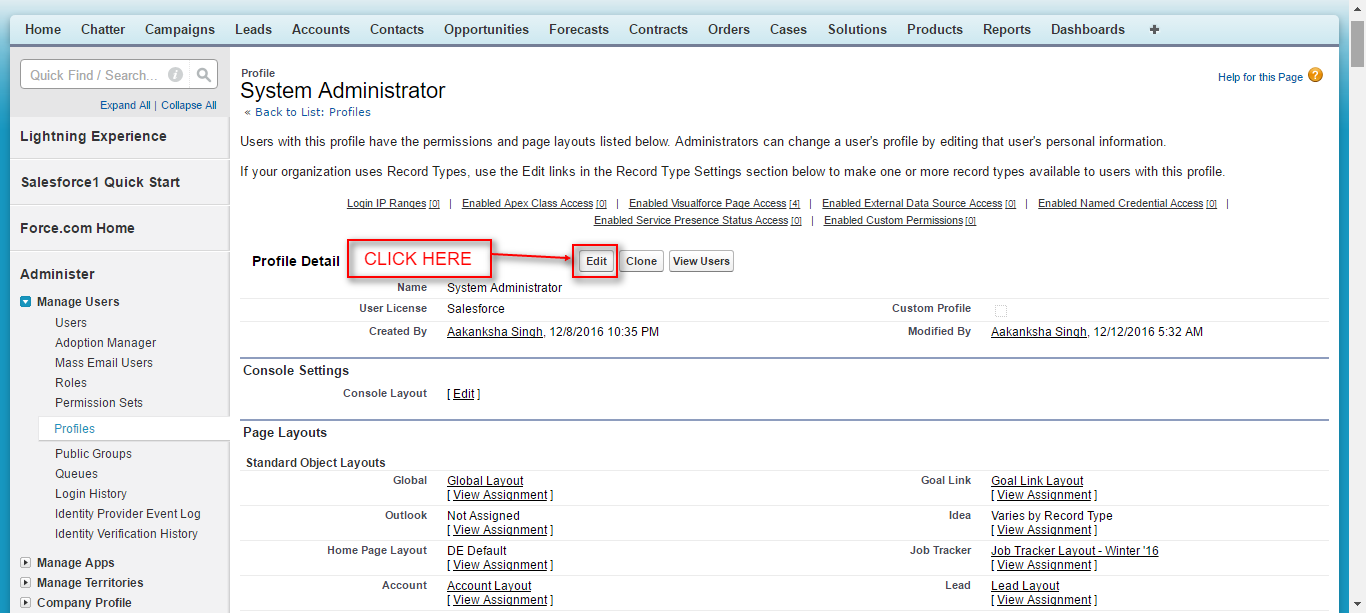1366x613 pixels.
Task: Open the Login IP Ranges link
Action: 386,204
